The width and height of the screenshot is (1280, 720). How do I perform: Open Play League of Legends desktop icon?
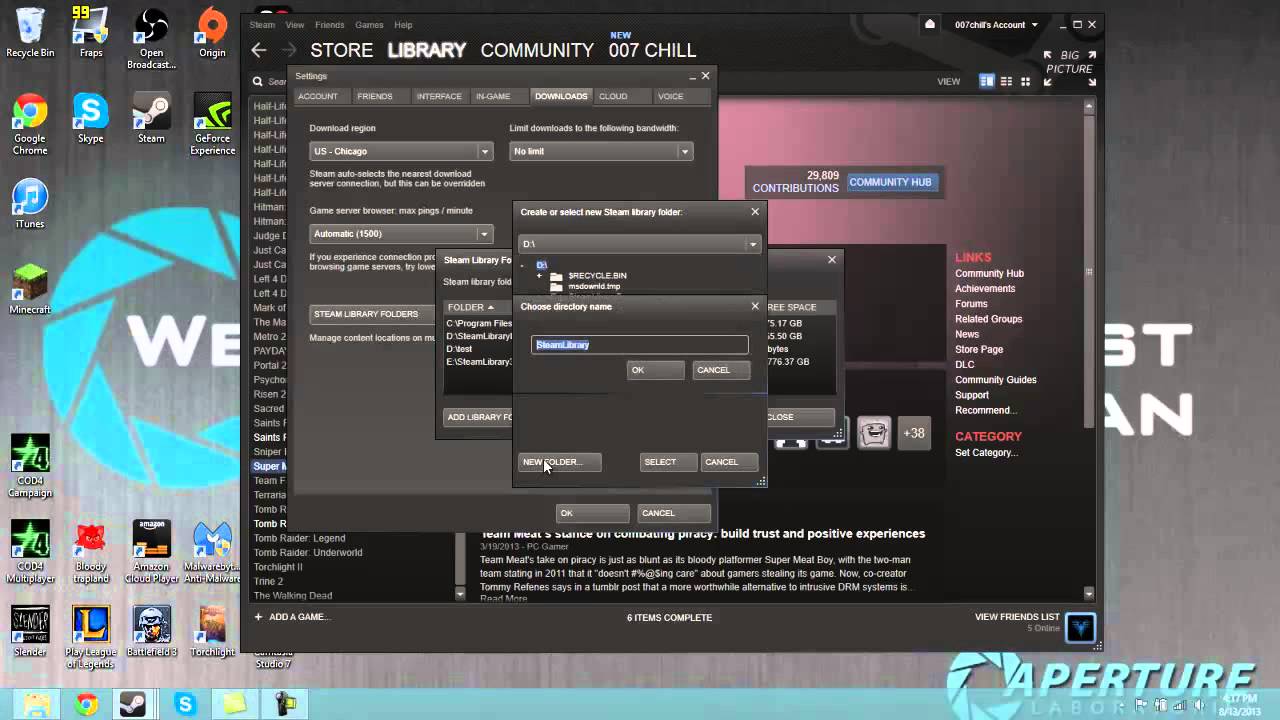91,638
